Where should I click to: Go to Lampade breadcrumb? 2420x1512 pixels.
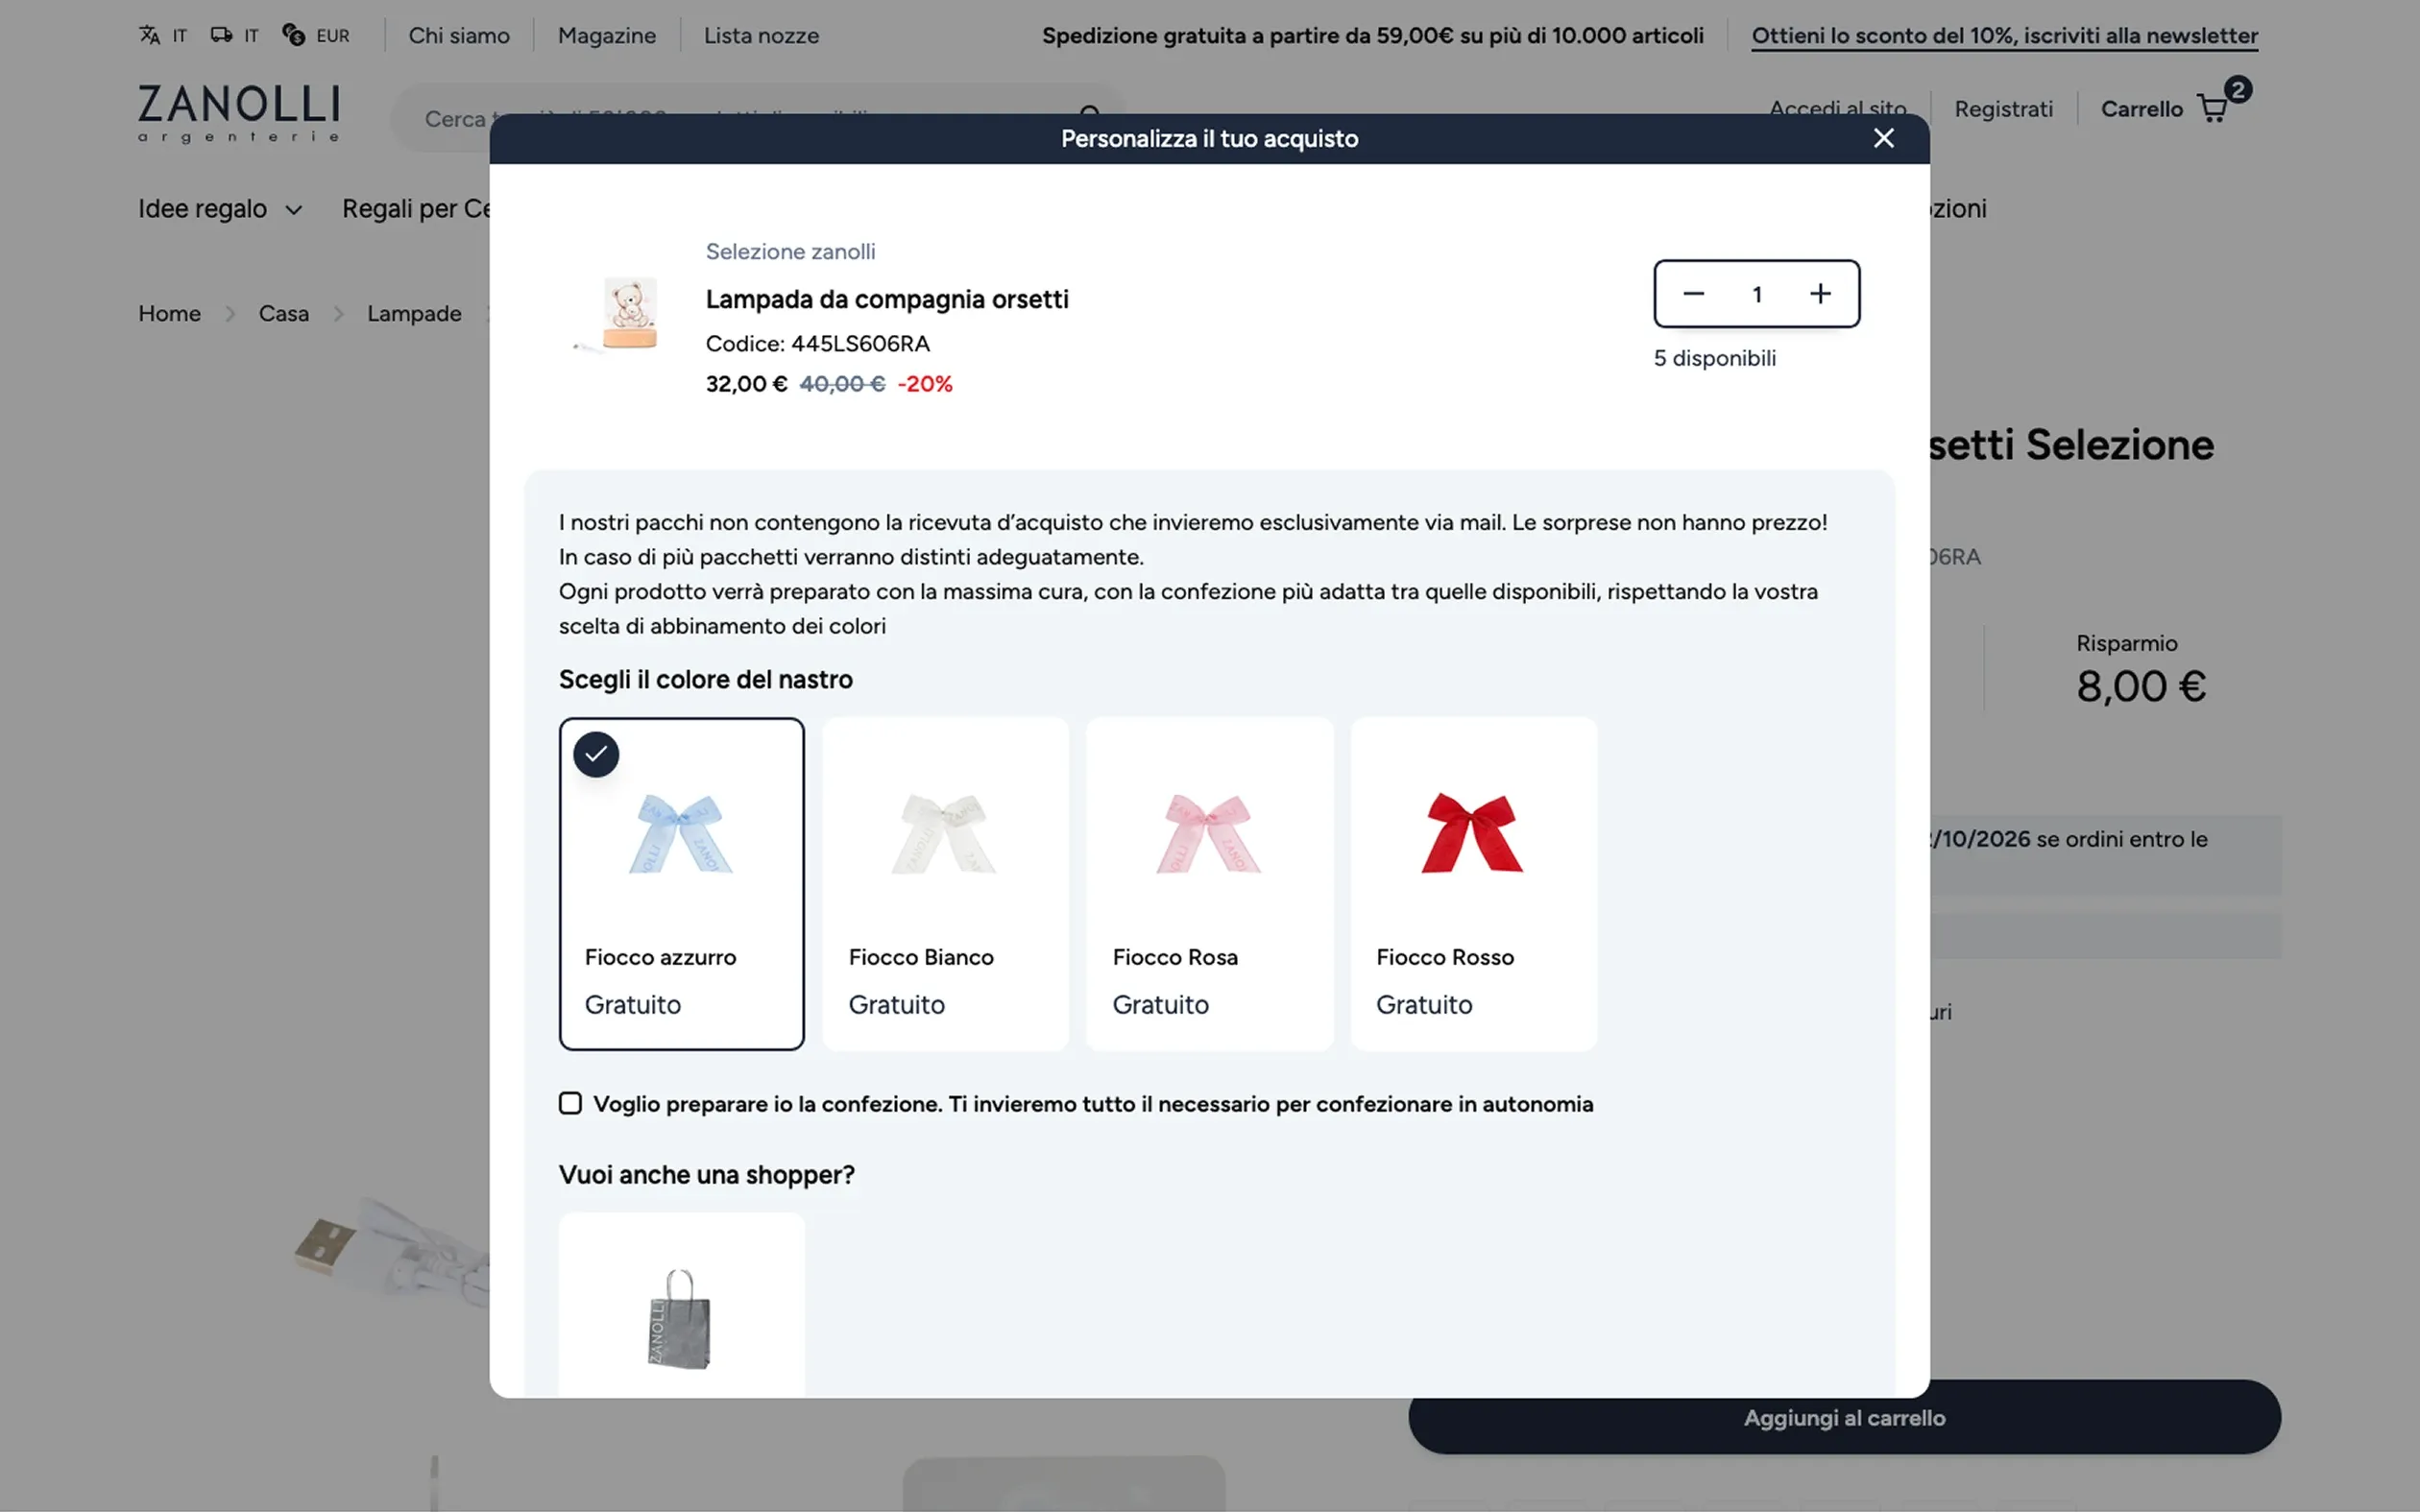point(414,313)
